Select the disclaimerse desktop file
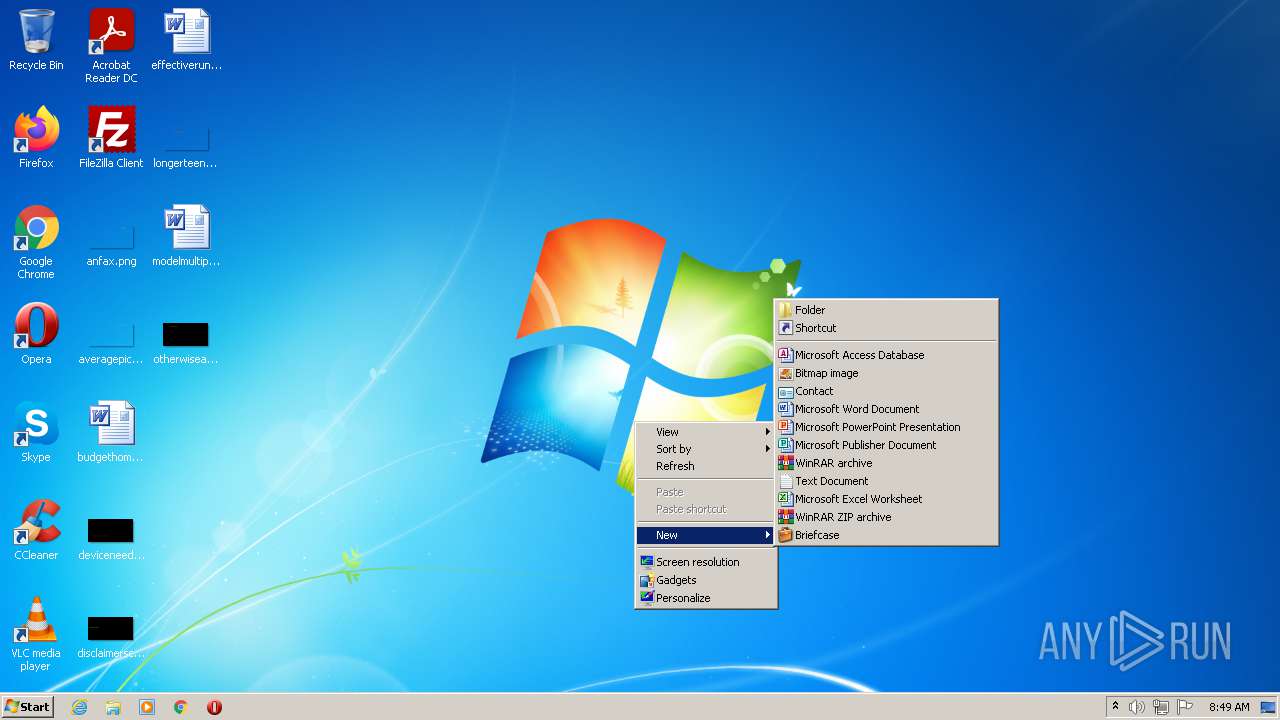Image resolution: width=1280 pixels, height=720 pixels. [x=111, y=638]
